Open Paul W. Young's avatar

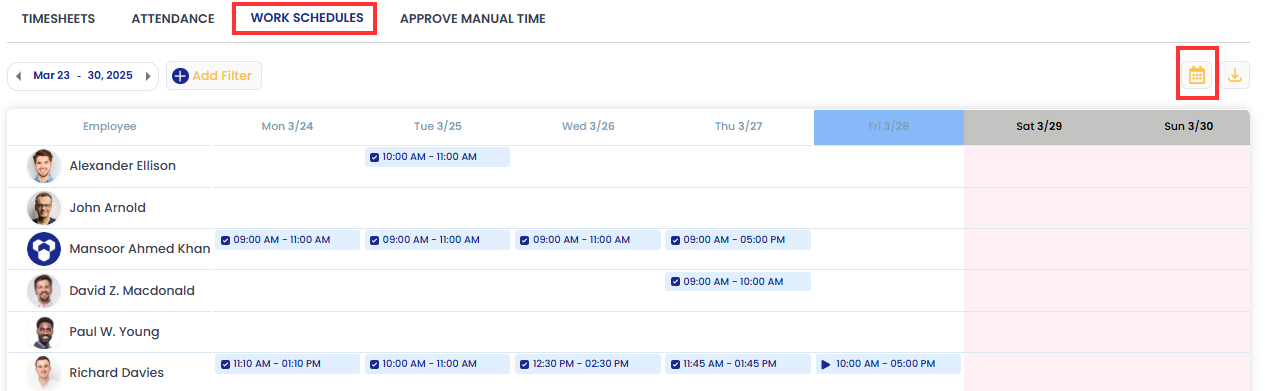pos(43,332)
